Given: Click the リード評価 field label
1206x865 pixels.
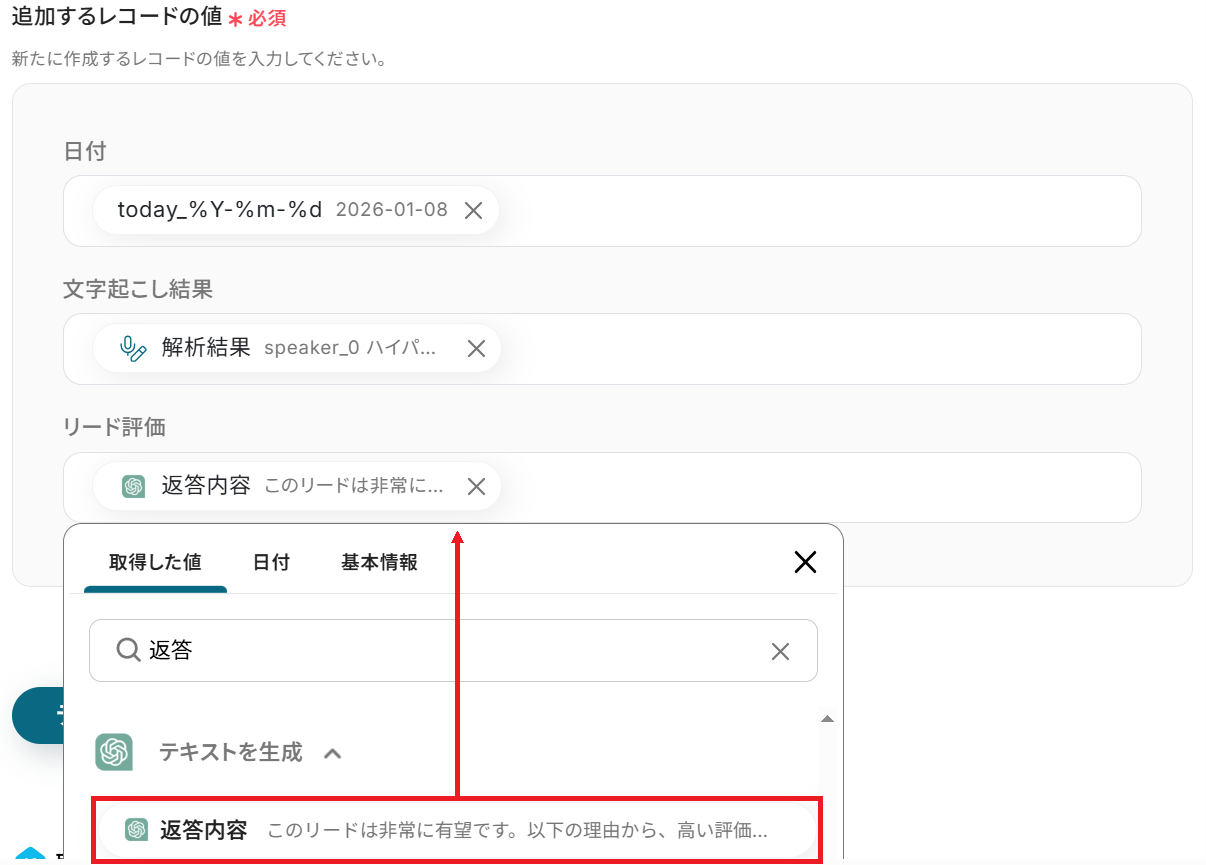Looking at the screenshot, I should pyautogui.click(x=114, y=427).
